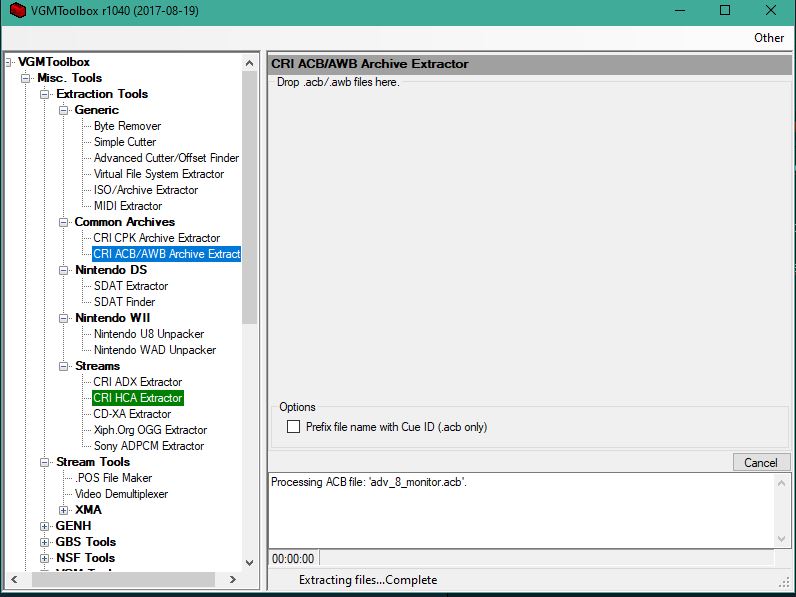Collapse the Nintendo WII node
796x597 pixels.
pos(63,318)
